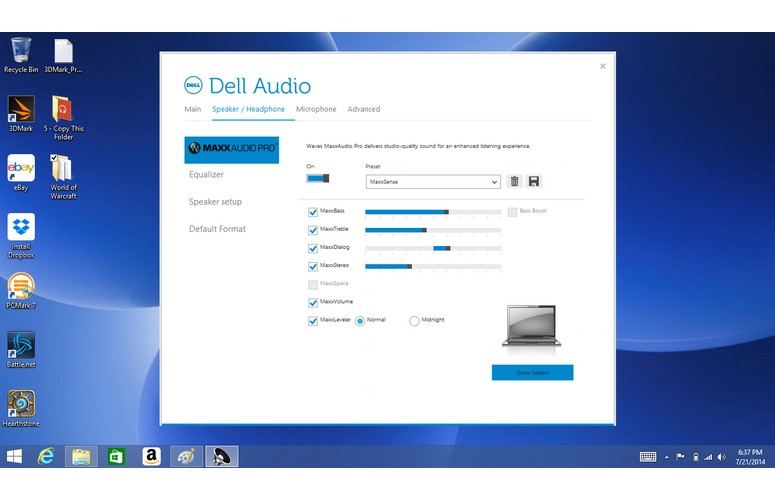Select the '5 - Copy This Folder' icon
The image size is (775, 500).
pos(63,118)
